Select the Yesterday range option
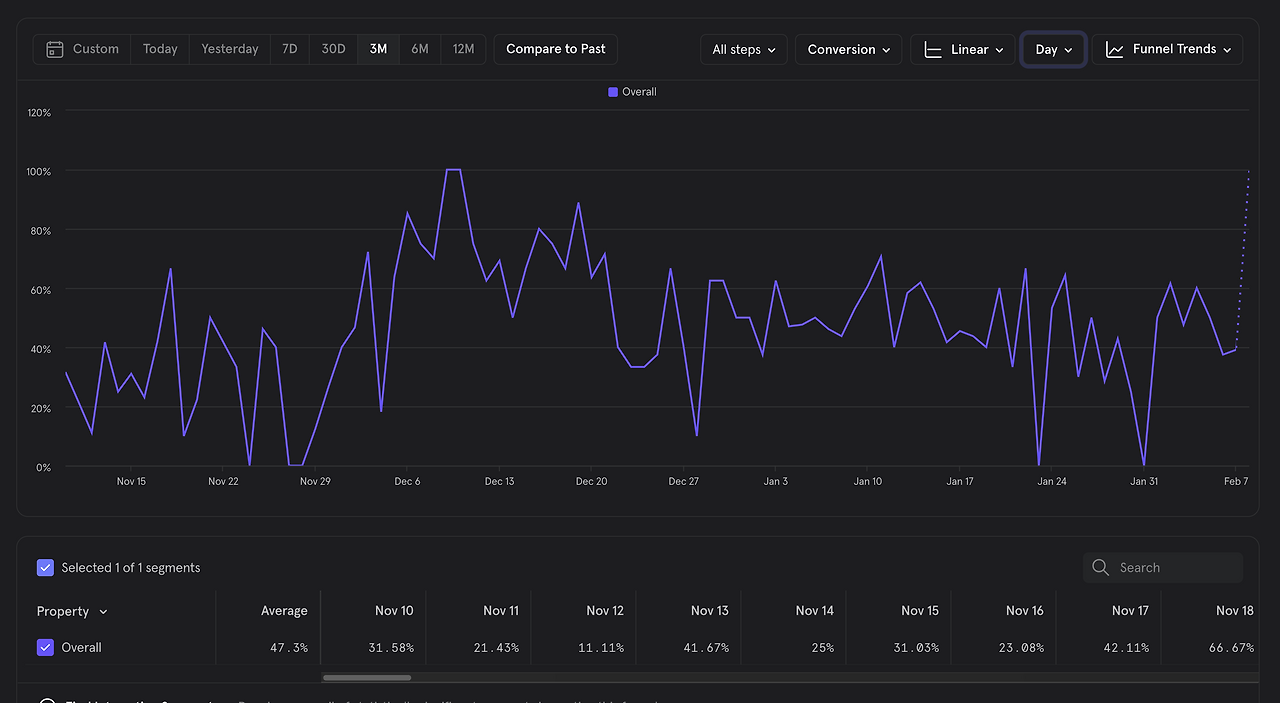Viewport: 1280px width, 703px height. pyautogui.click(x=230, y=49)
